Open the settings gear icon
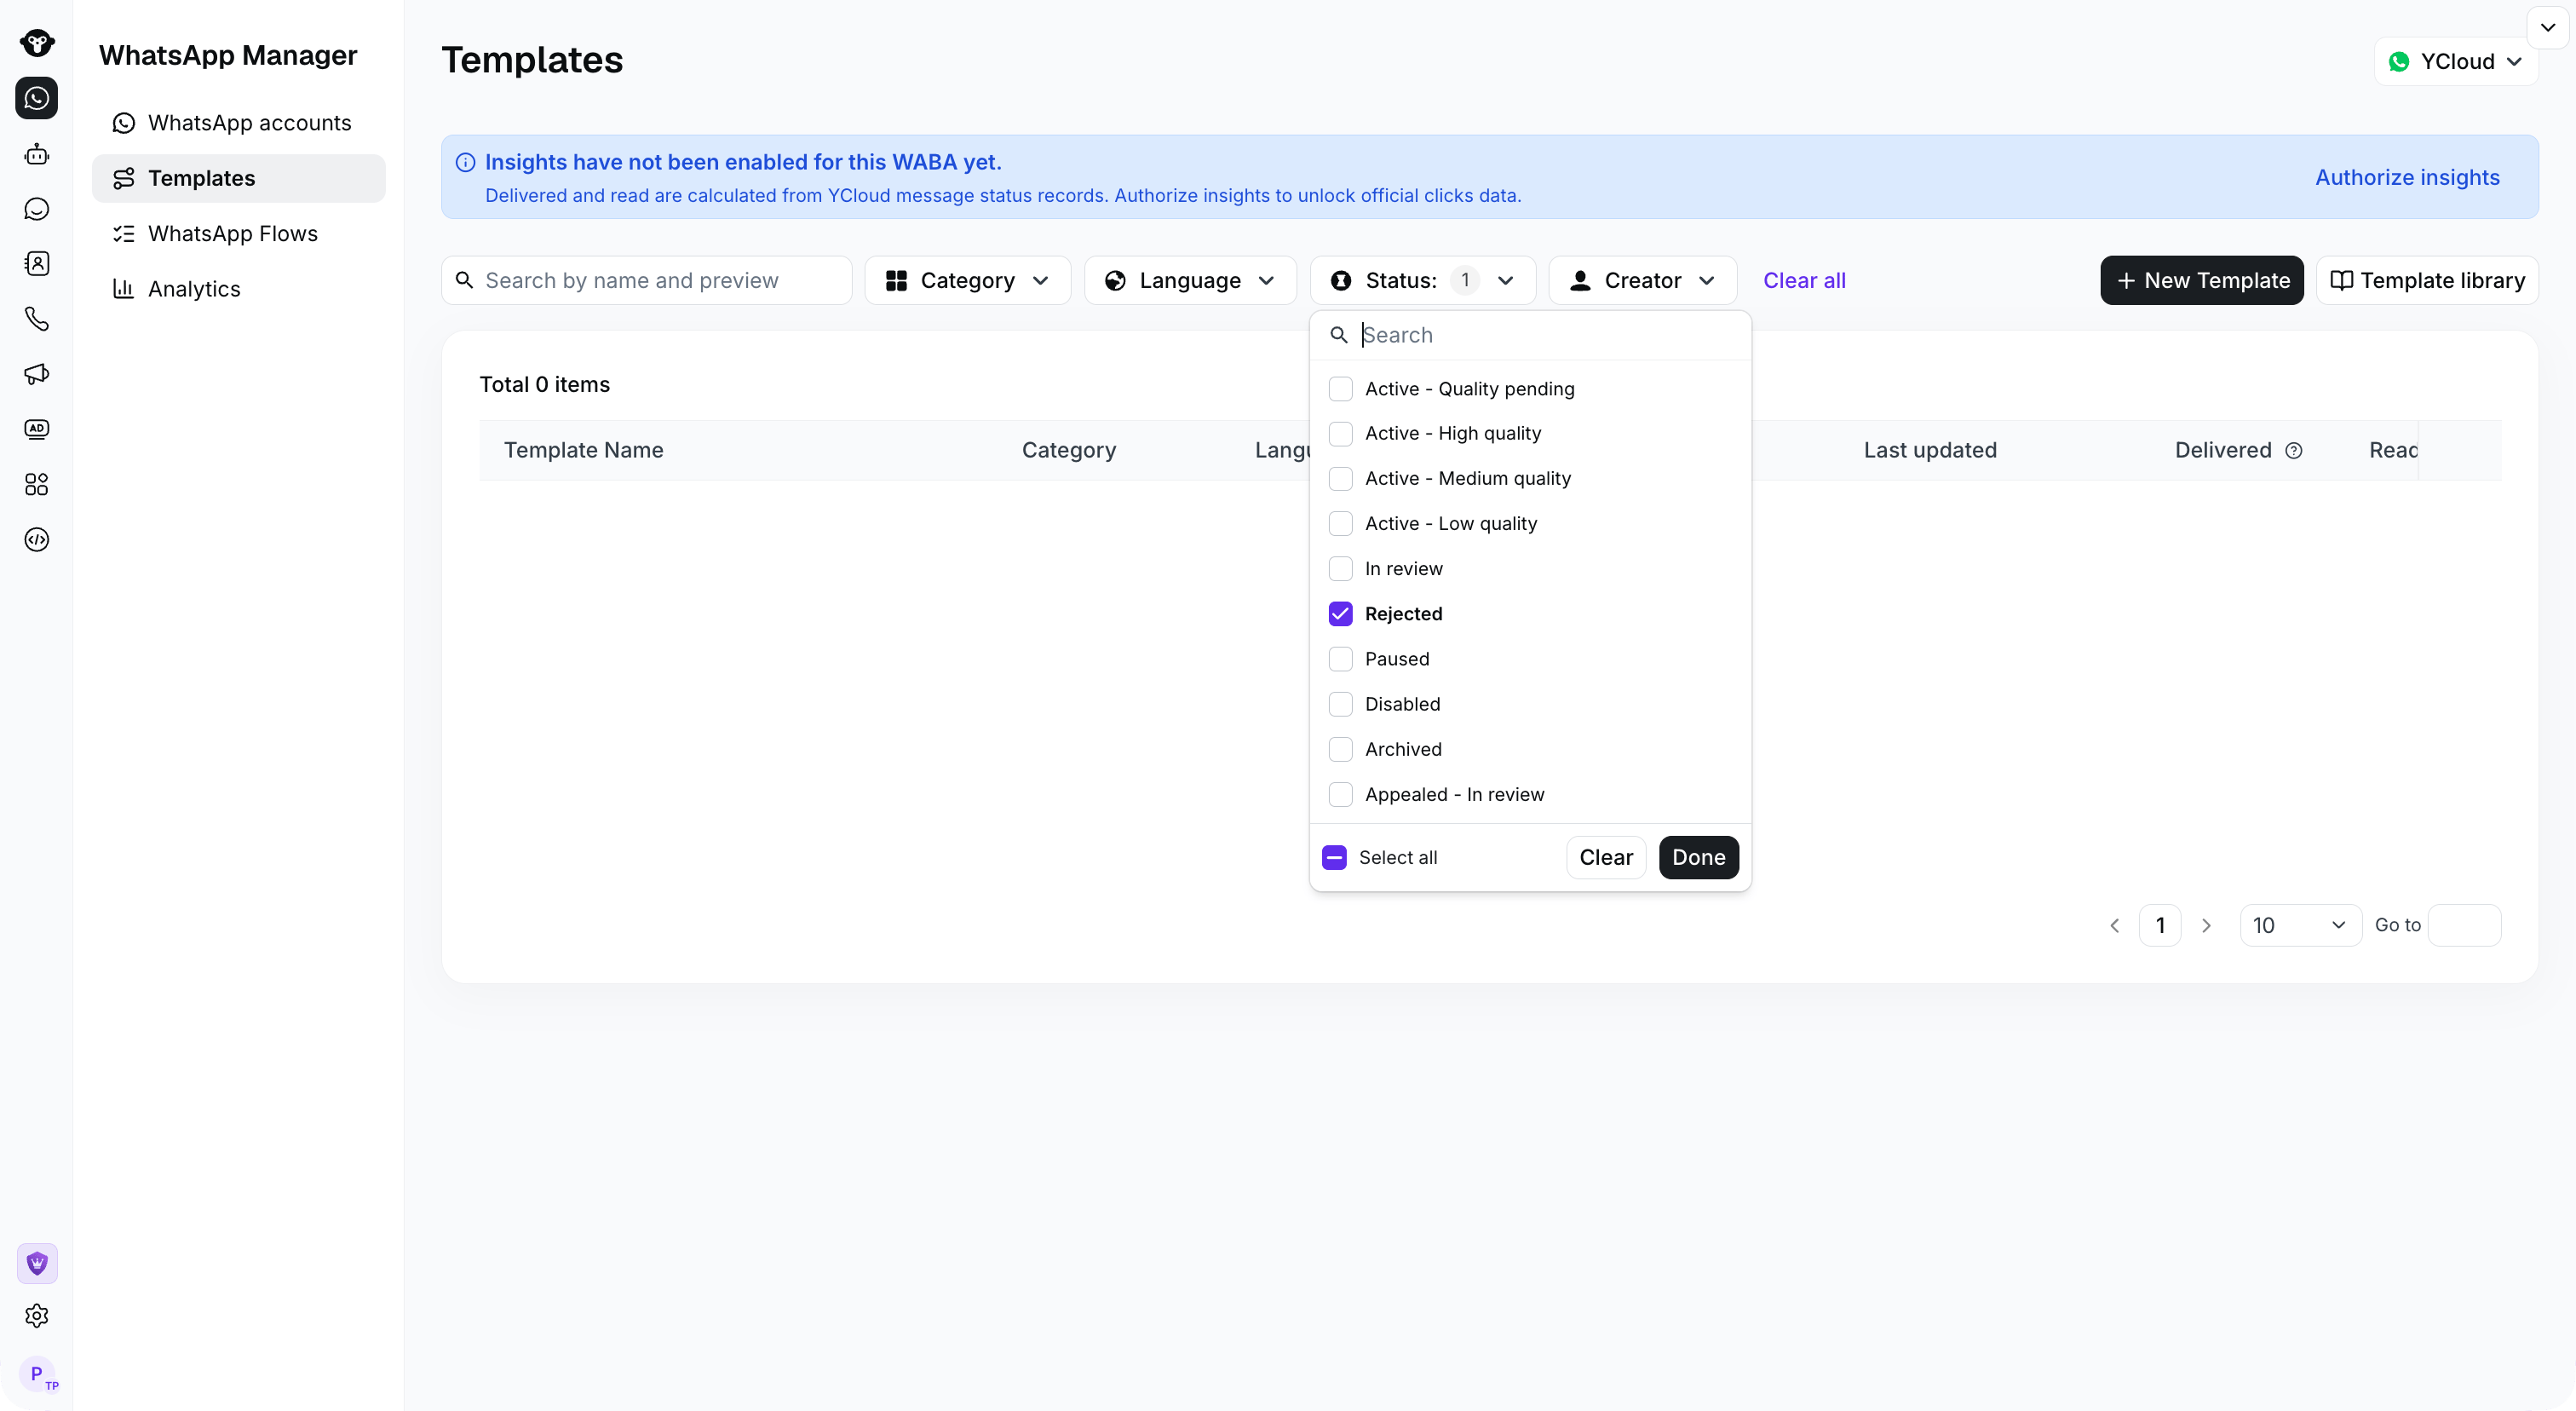This screenshot has height=1411, width=2576. (37, 1316)
